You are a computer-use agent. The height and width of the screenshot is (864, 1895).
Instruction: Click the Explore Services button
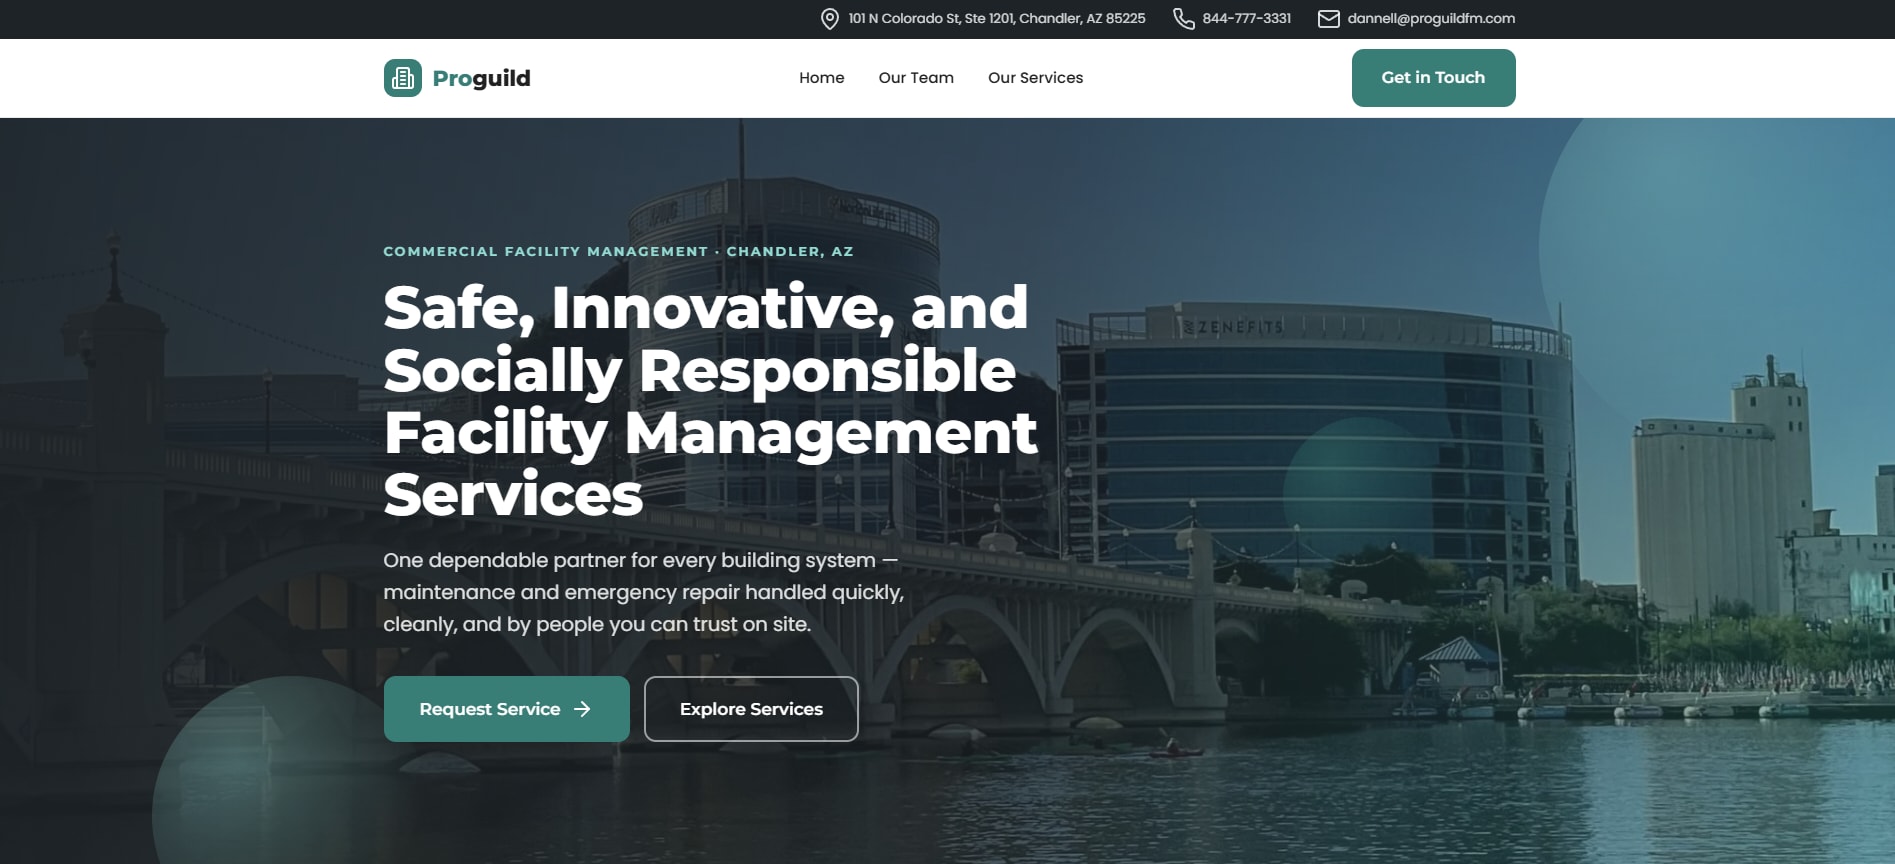(751, 709)
